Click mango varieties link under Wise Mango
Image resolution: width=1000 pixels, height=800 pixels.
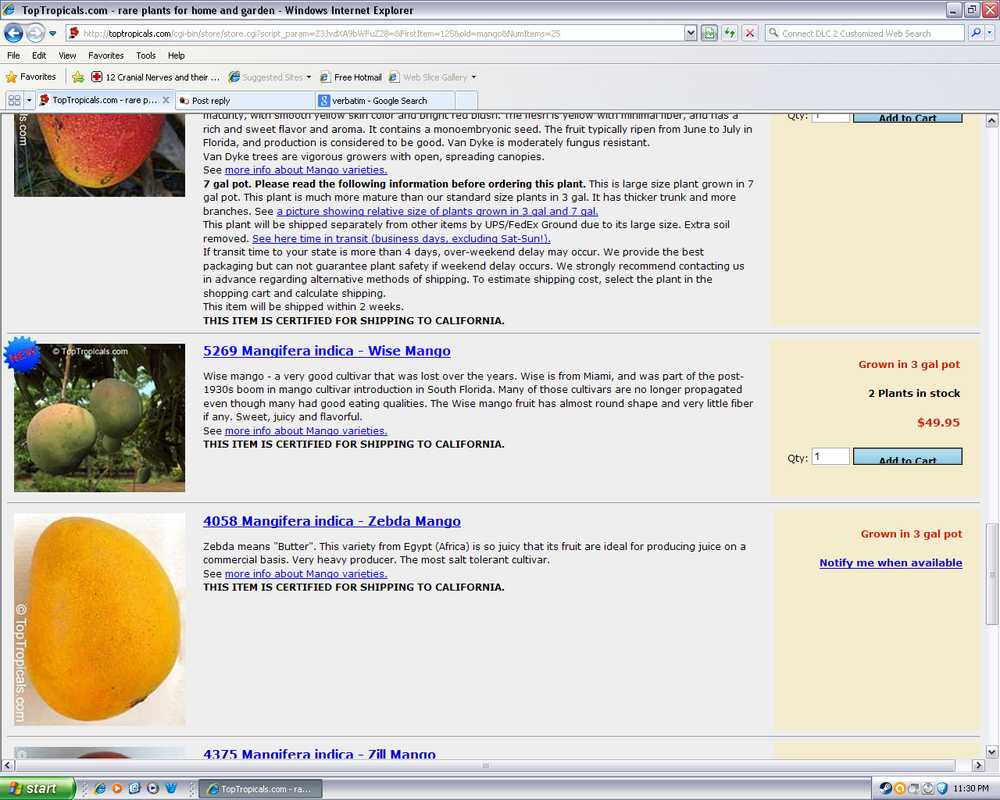pyautogui.click(x=305, y=431)
